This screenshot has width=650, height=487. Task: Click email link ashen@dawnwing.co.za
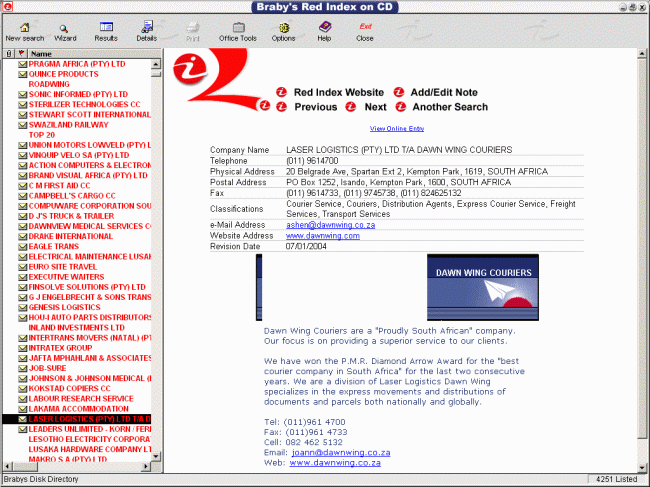[x=330, y=225]
